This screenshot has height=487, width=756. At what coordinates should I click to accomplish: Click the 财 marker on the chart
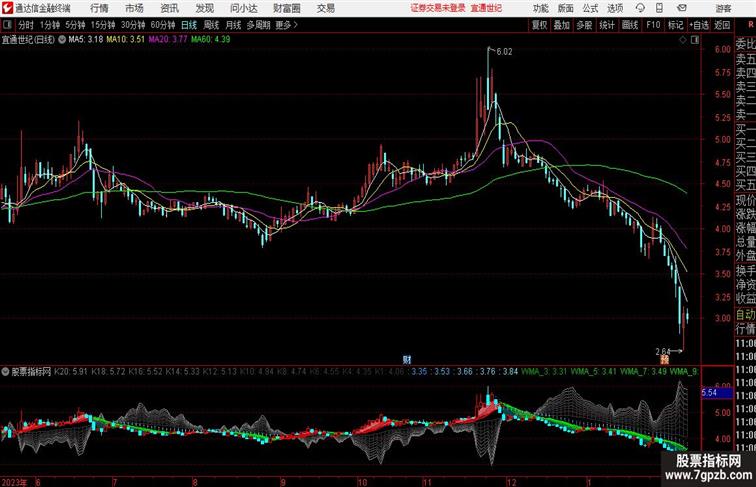click(407, 359)
